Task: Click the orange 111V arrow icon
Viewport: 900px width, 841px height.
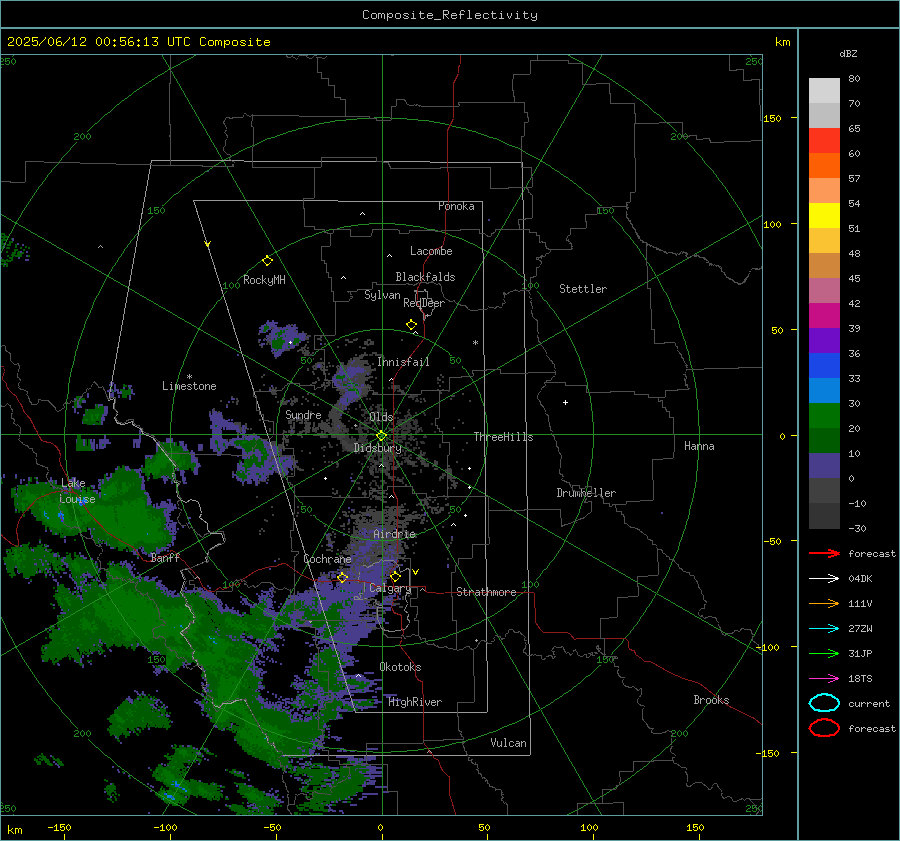Action: coord(824,603)
